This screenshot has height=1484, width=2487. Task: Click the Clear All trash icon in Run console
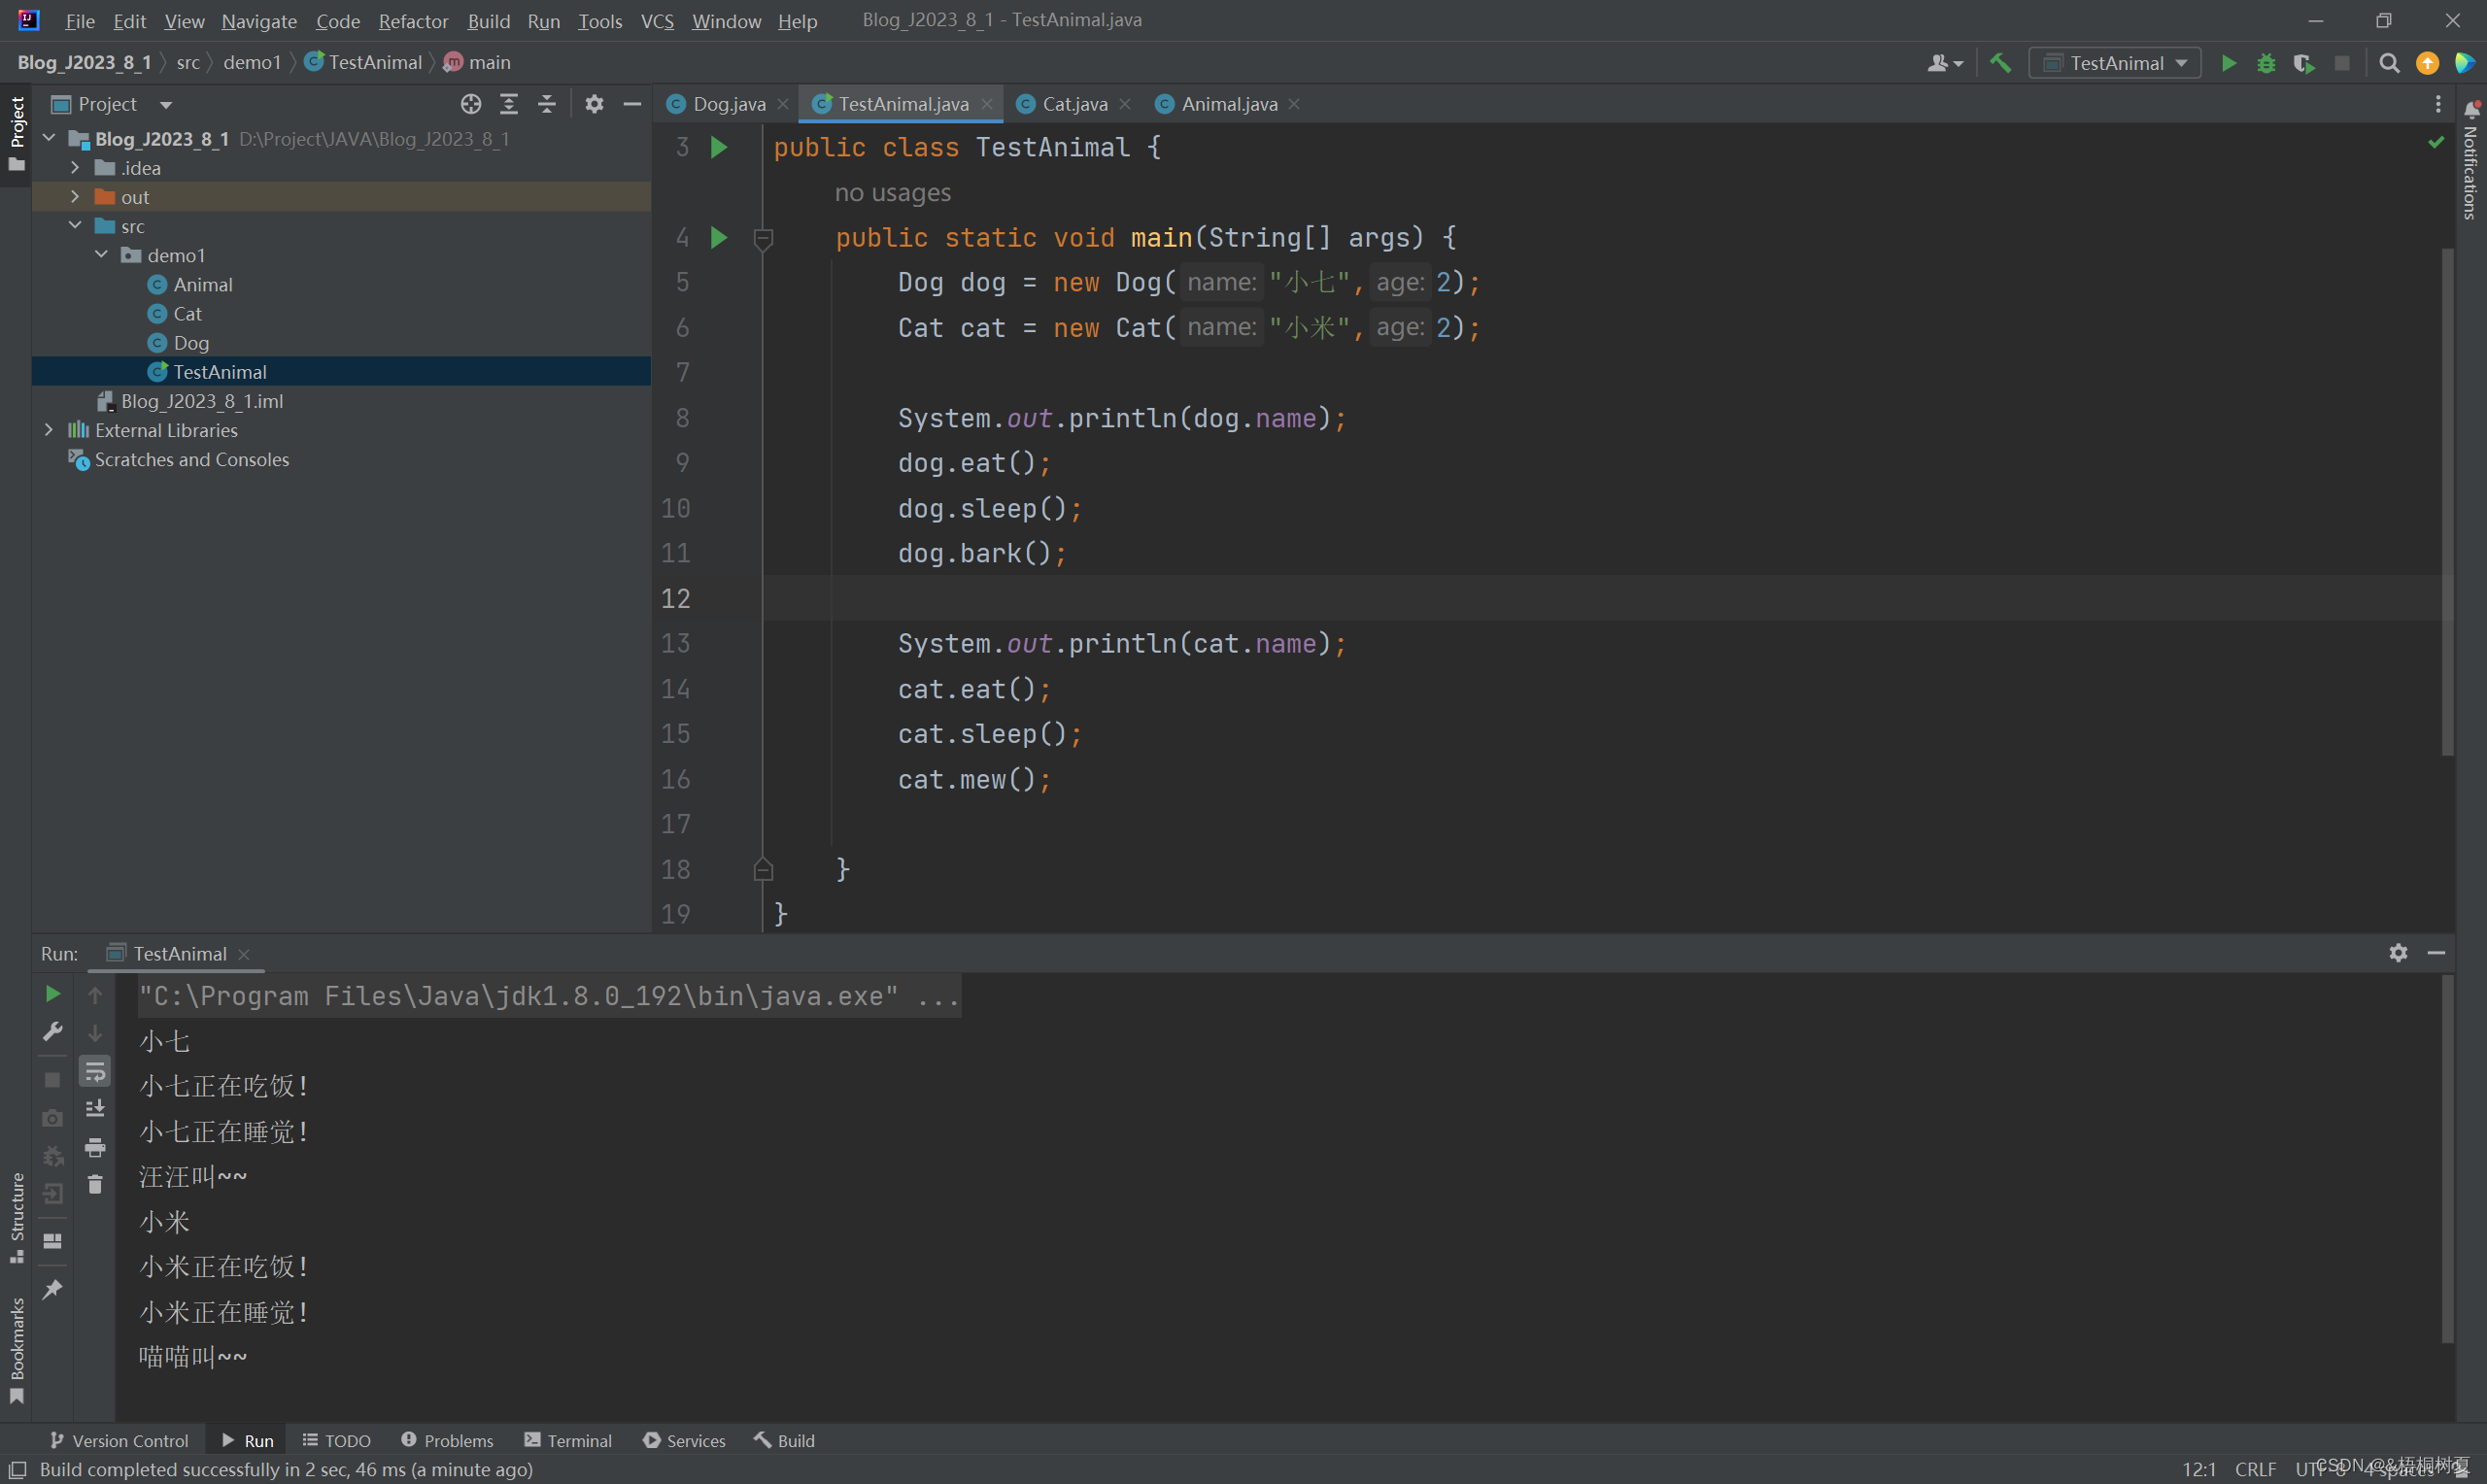[x=95, y=1185]
